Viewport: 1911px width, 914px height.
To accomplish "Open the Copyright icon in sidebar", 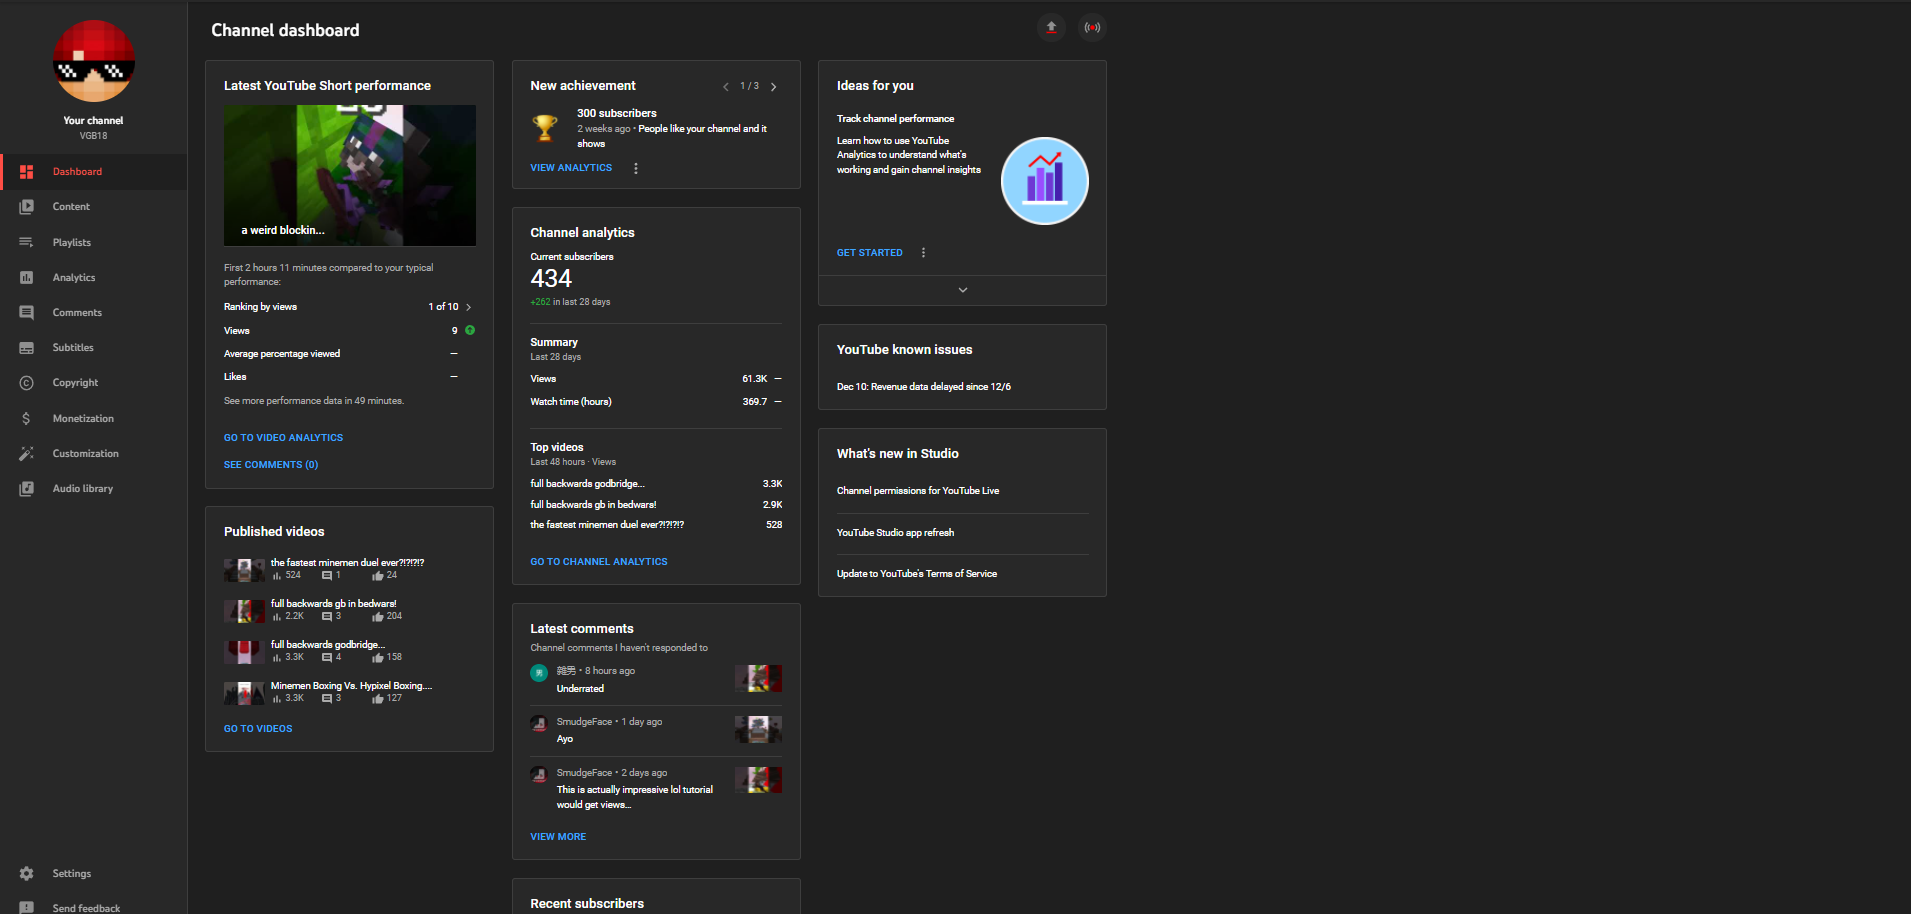I will pos(27,383).
